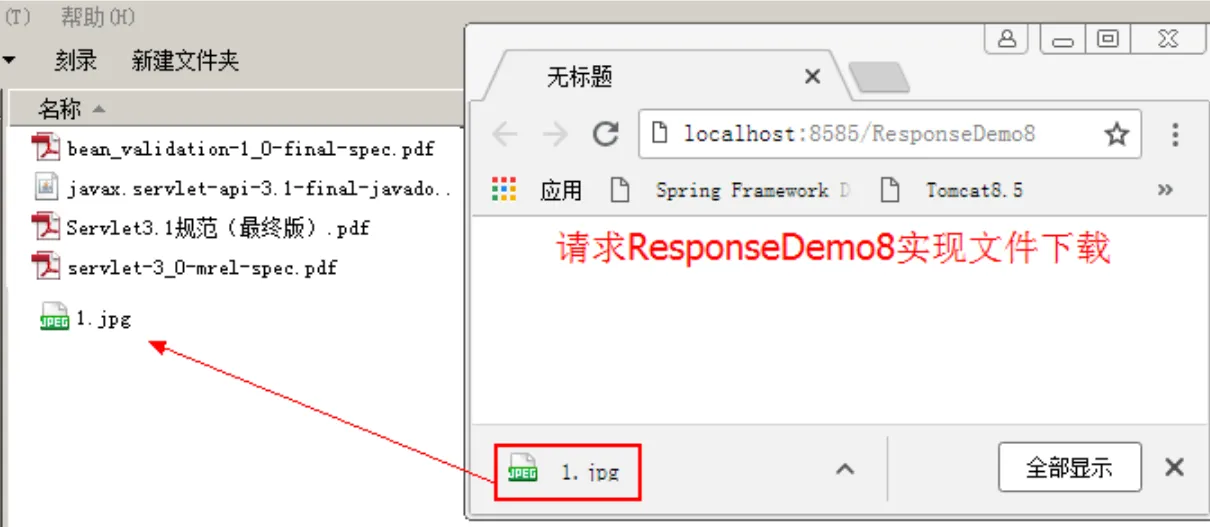Image resolution: width=1210 pixels, height=527 pixels.
Task: Sort files by the 名称 column header
Action: point(71,108)
